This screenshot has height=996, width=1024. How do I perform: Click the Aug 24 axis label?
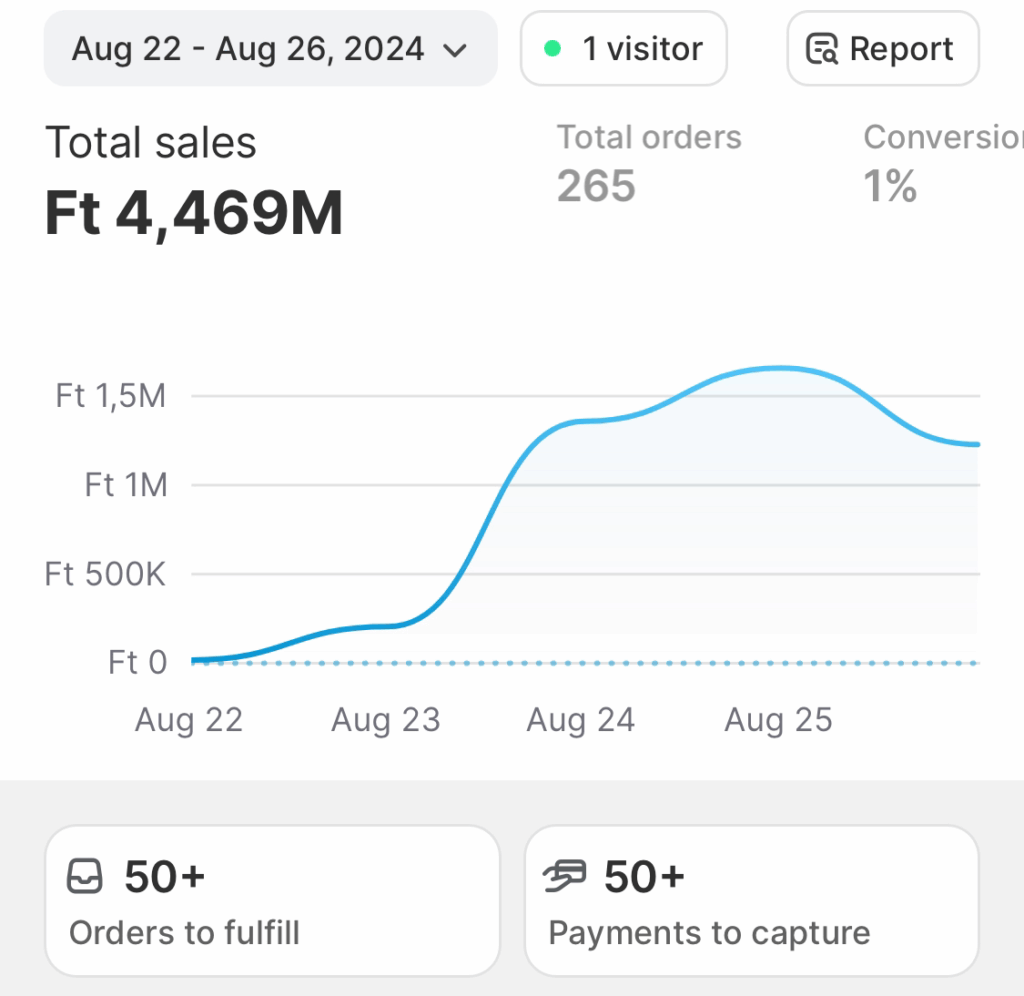click(581, 720)
